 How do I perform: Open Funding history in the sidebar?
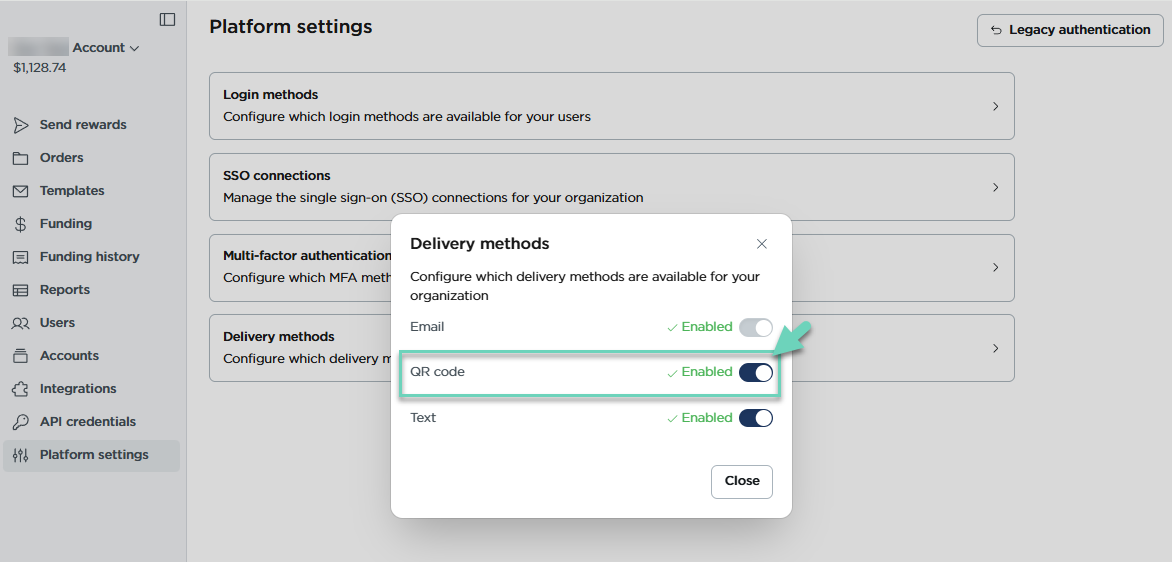click(x=89, y=257)
